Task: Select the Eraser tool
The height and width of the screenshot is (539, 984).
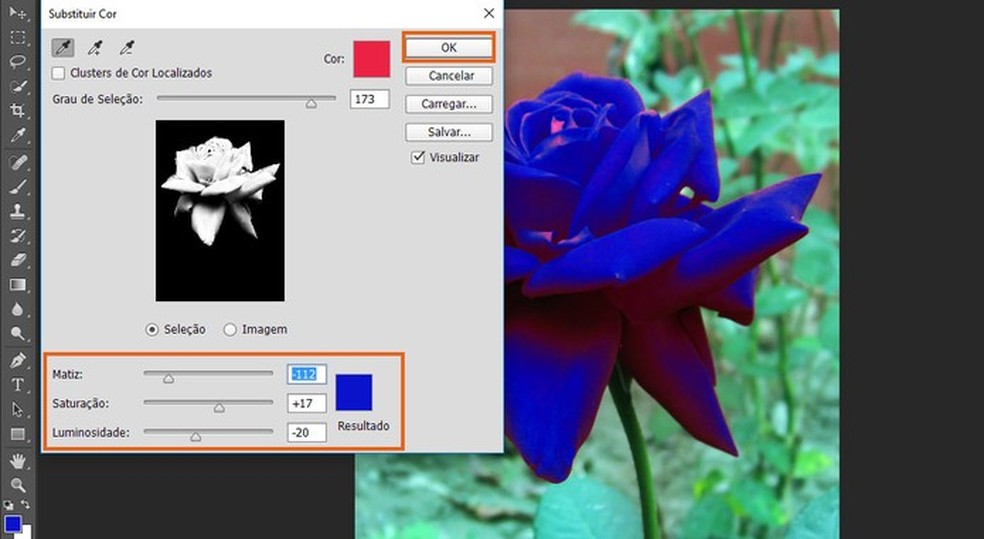Action: (18, 260)
